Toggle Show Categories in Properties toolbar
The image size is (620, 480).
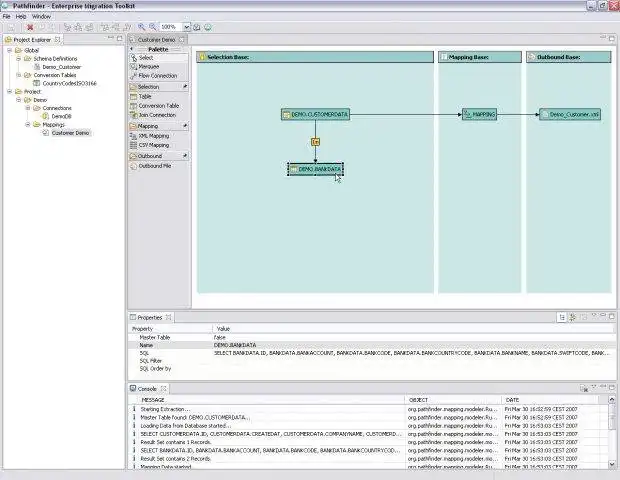561,317
